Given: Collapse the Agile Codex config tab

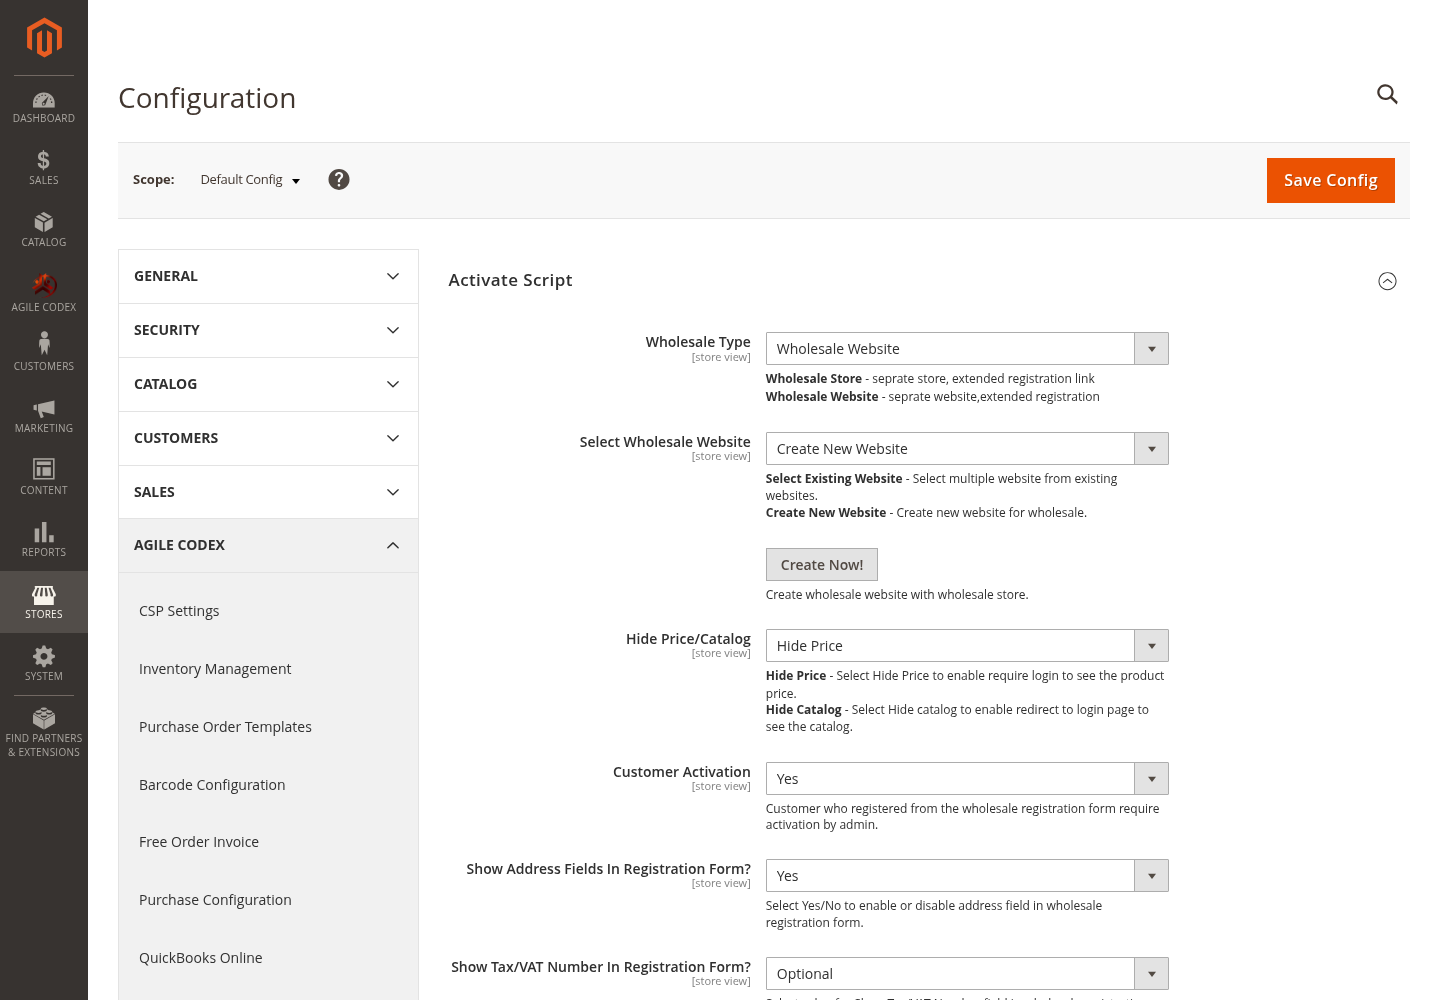Looking at the screenshot, I should [x=268, y=545].
